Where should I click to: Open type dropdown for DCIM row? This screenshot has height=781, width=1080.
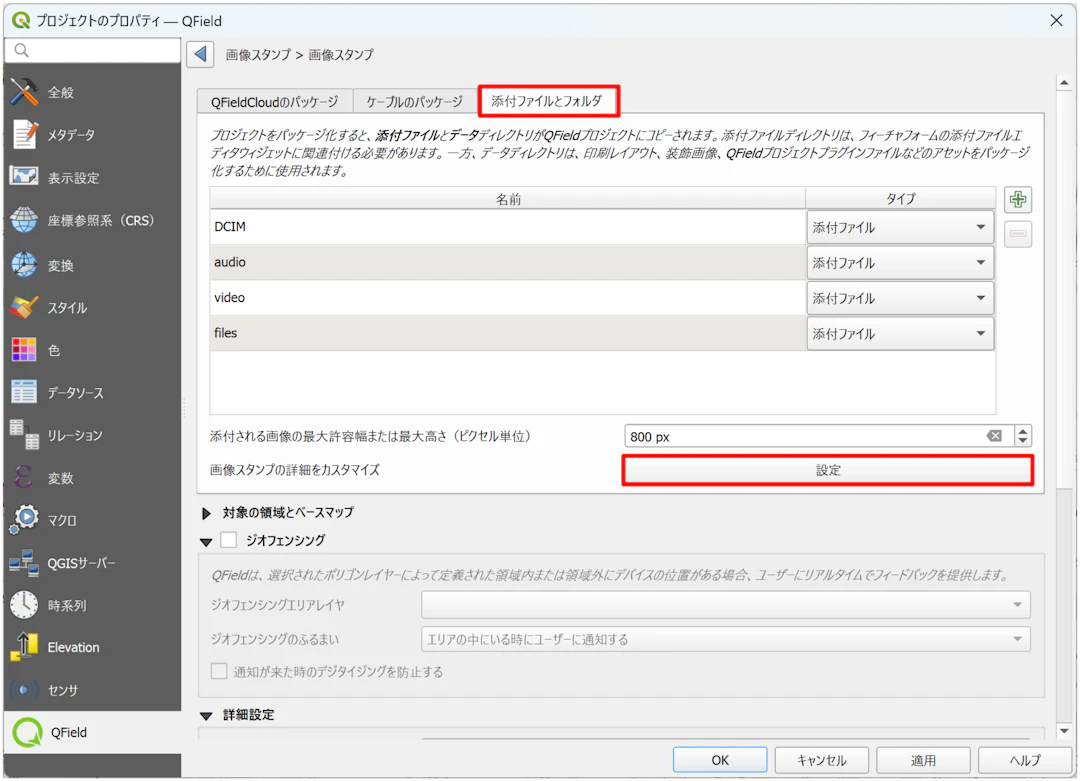(900, 227)
